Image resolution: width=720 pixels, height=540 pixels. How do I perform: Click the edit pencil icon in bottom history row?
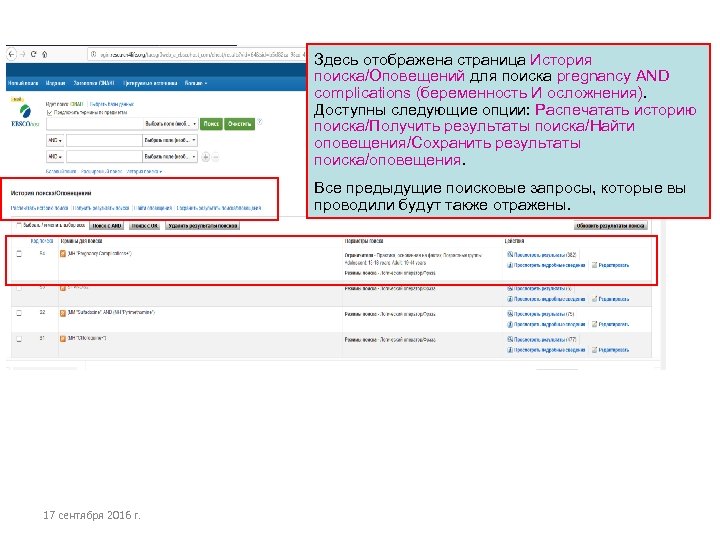tap(595, 350)
